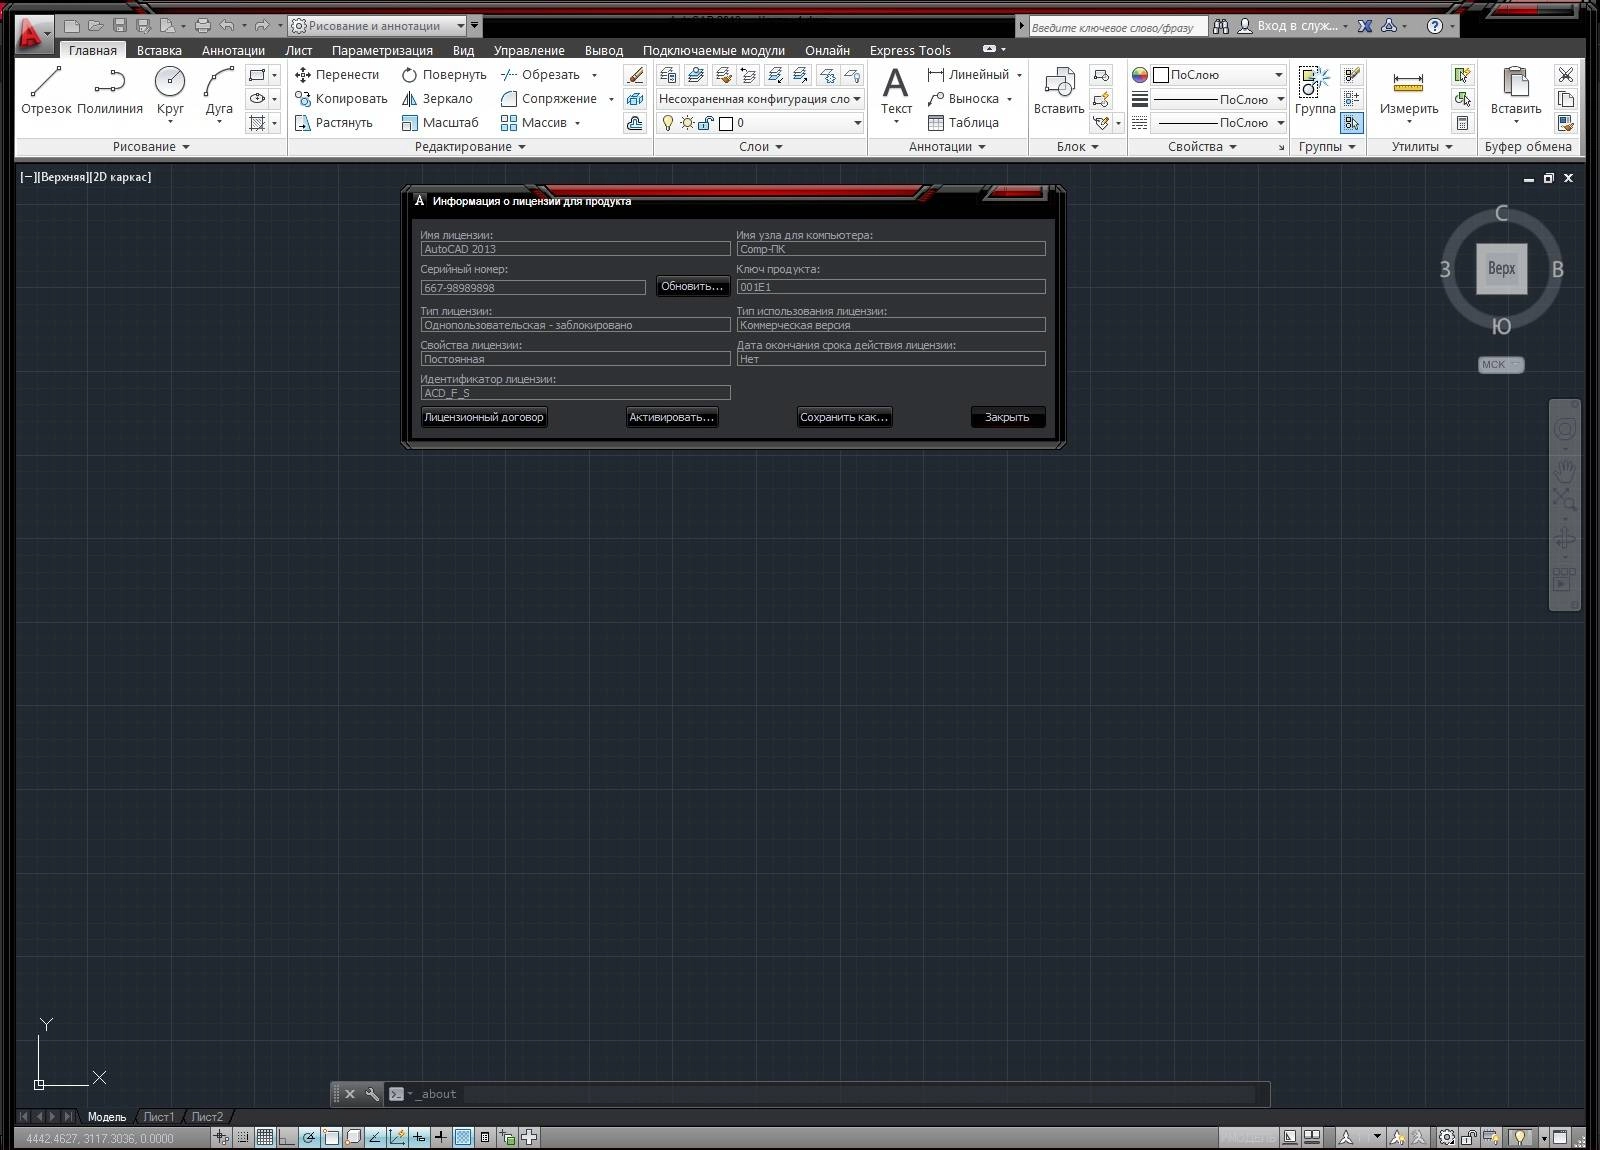Viewport: 1600px width, 1150px height.
Task: Toggle grid display in status bar
Action: pyautogui.click(x=265, y=1137)
